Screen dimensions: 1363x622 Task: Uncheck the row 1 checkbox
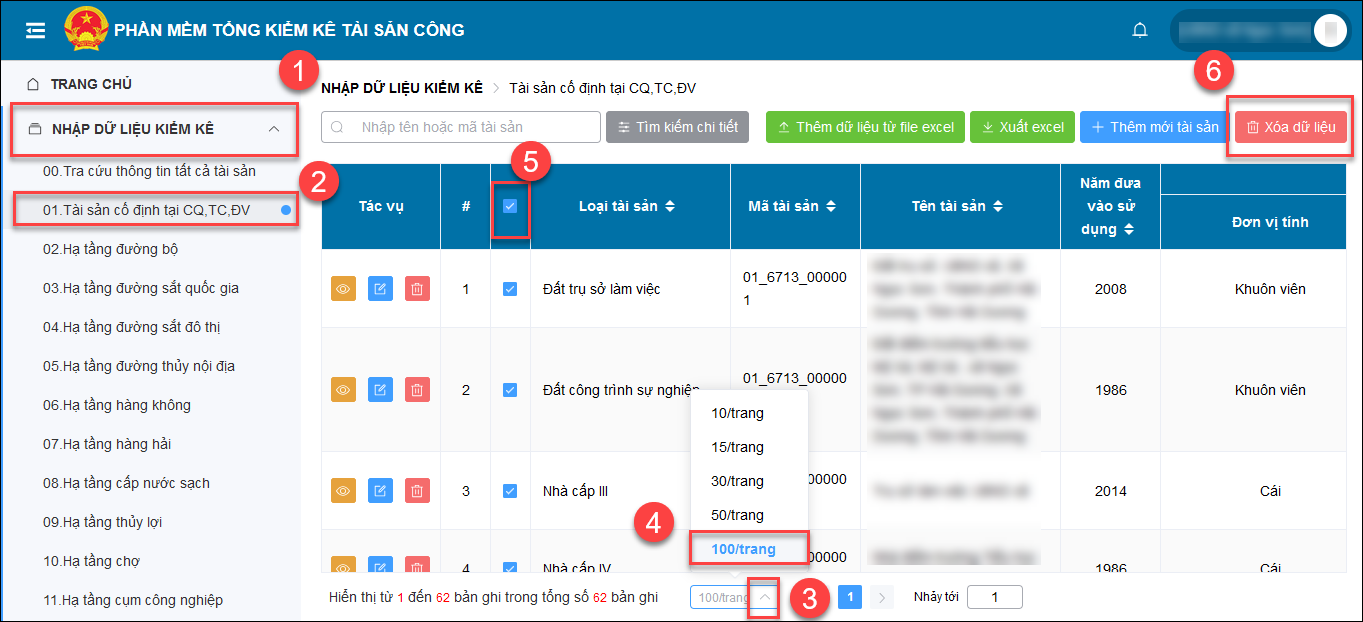510,289
